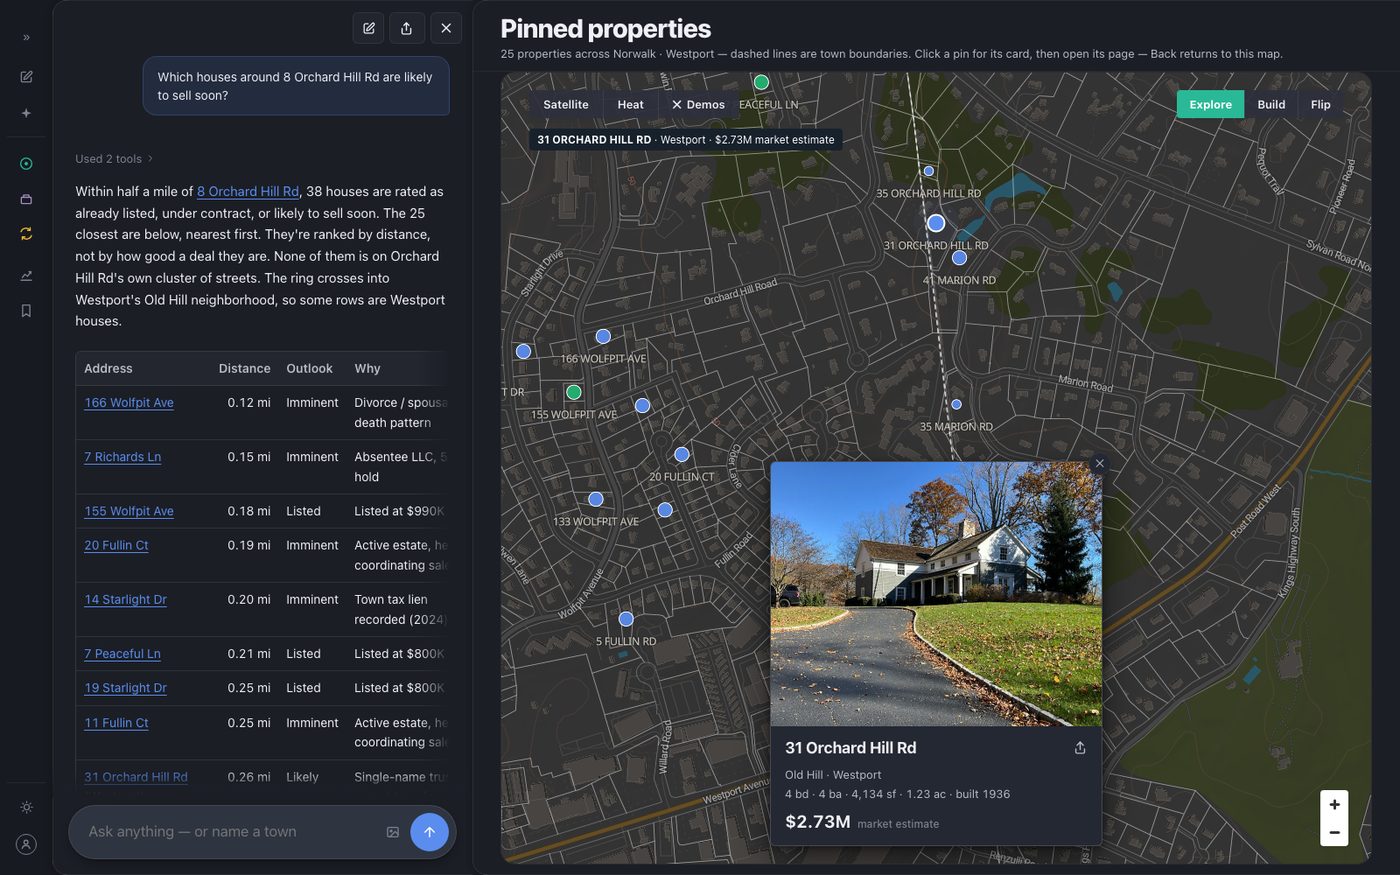1400x875 pixels.
Task: Open the house photo on property card
Action: pos(936,594)
